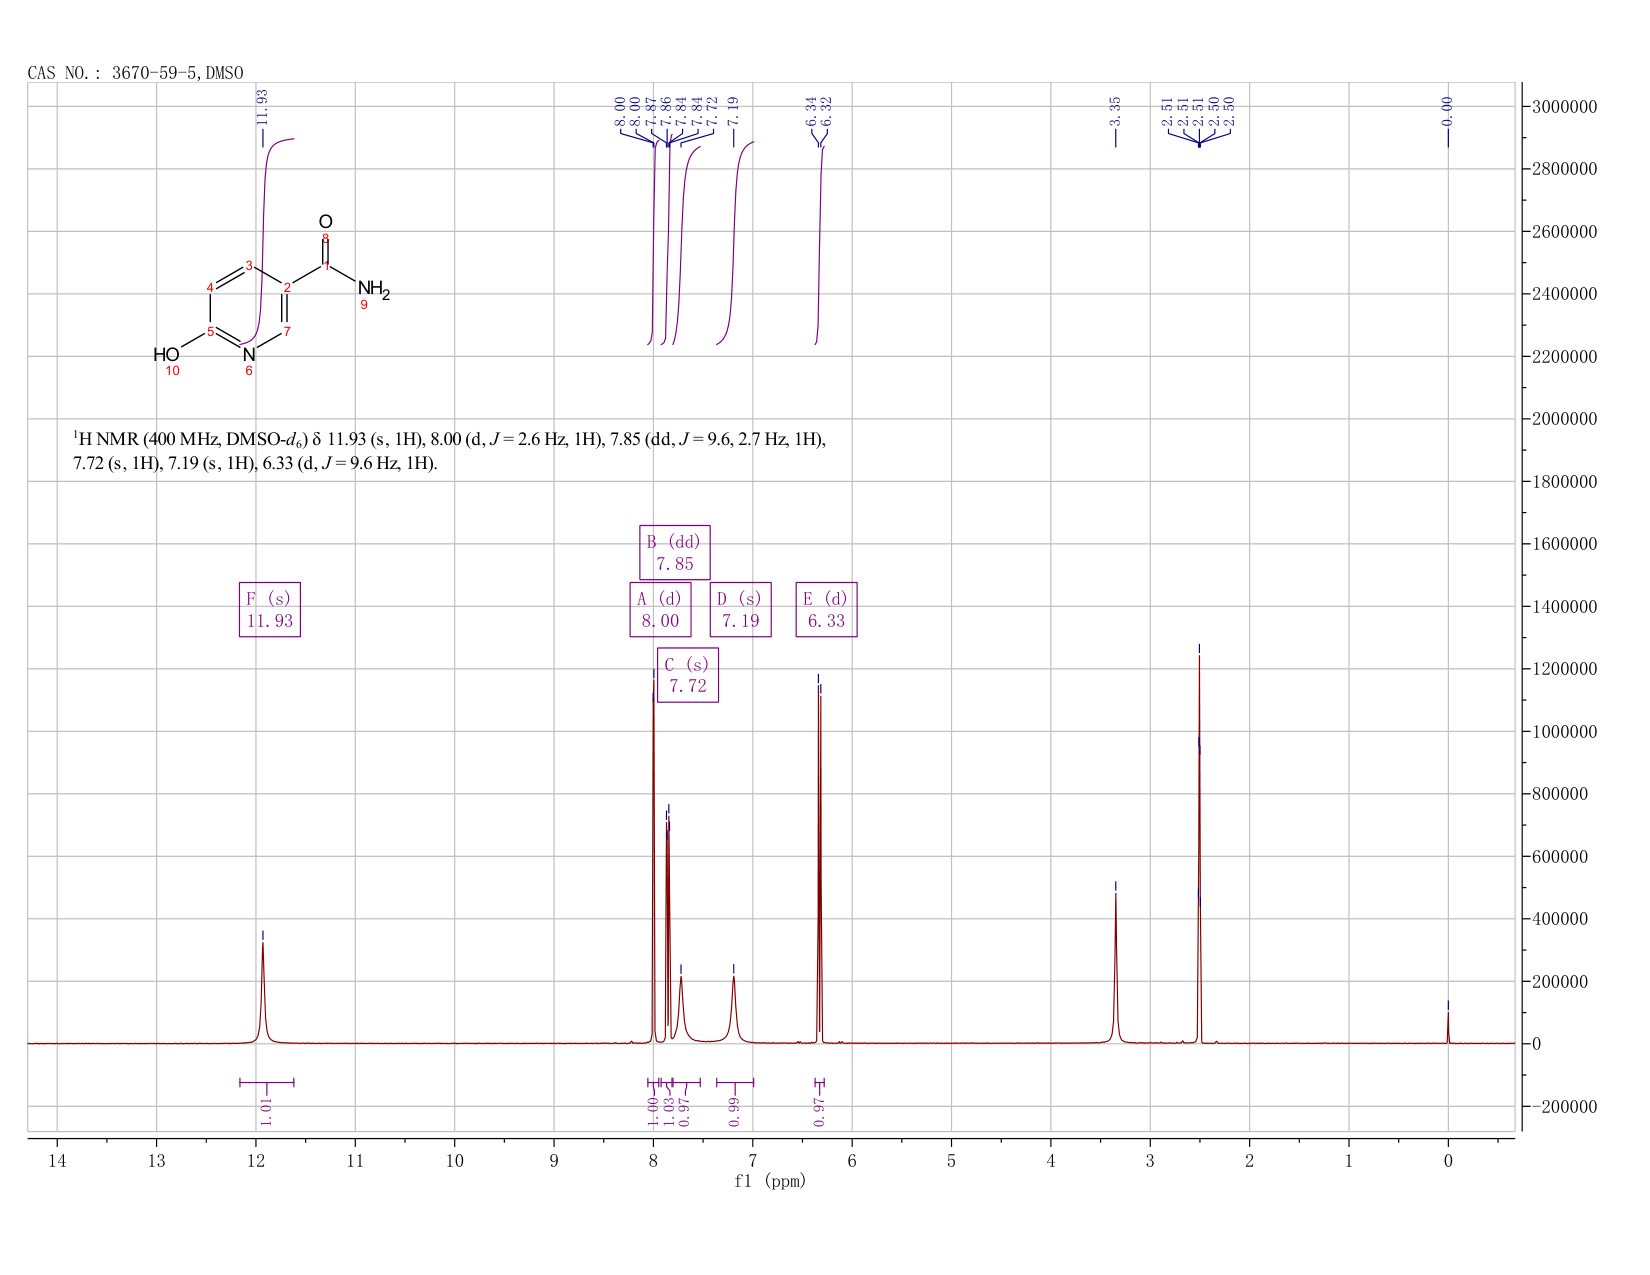The image size is (1650, 1275).
Task: Click the HO group in the structure
Action: coord(166,355)
